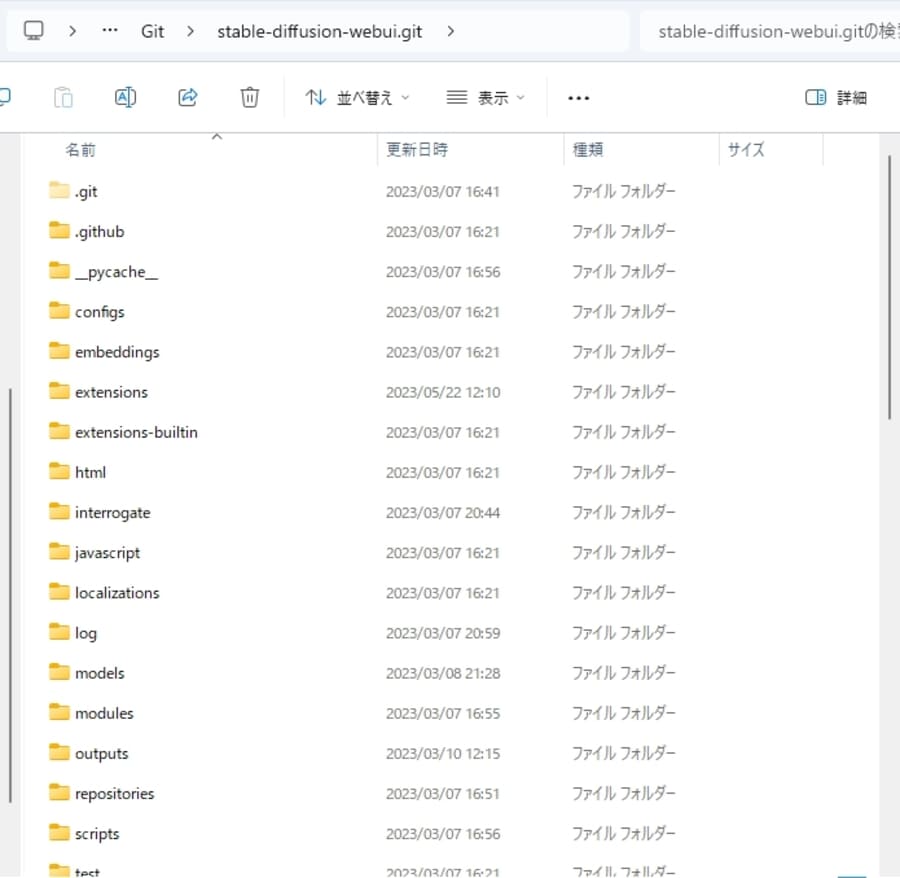900x878 pixels.
Task: Select the .github folder icon
Action: click(59, 230)
